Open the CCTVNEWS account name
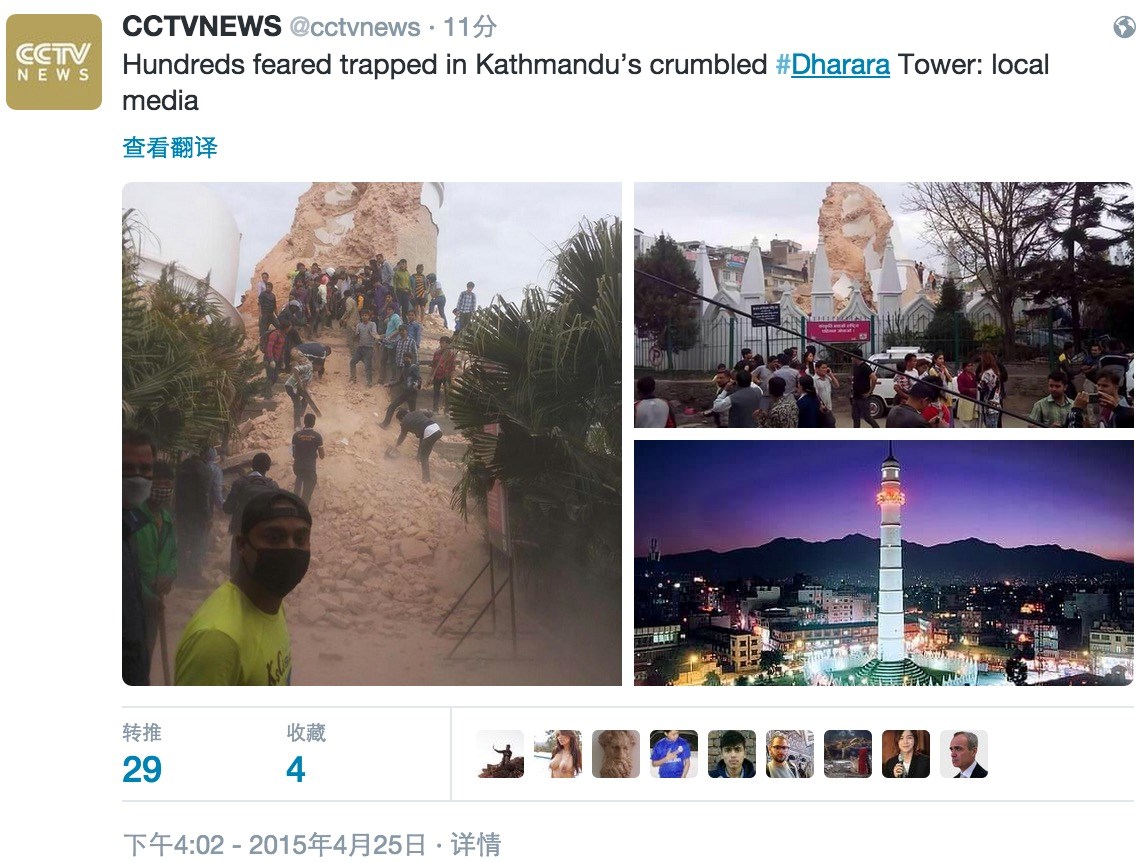1148x862 pixels. (x=201, y=26)
